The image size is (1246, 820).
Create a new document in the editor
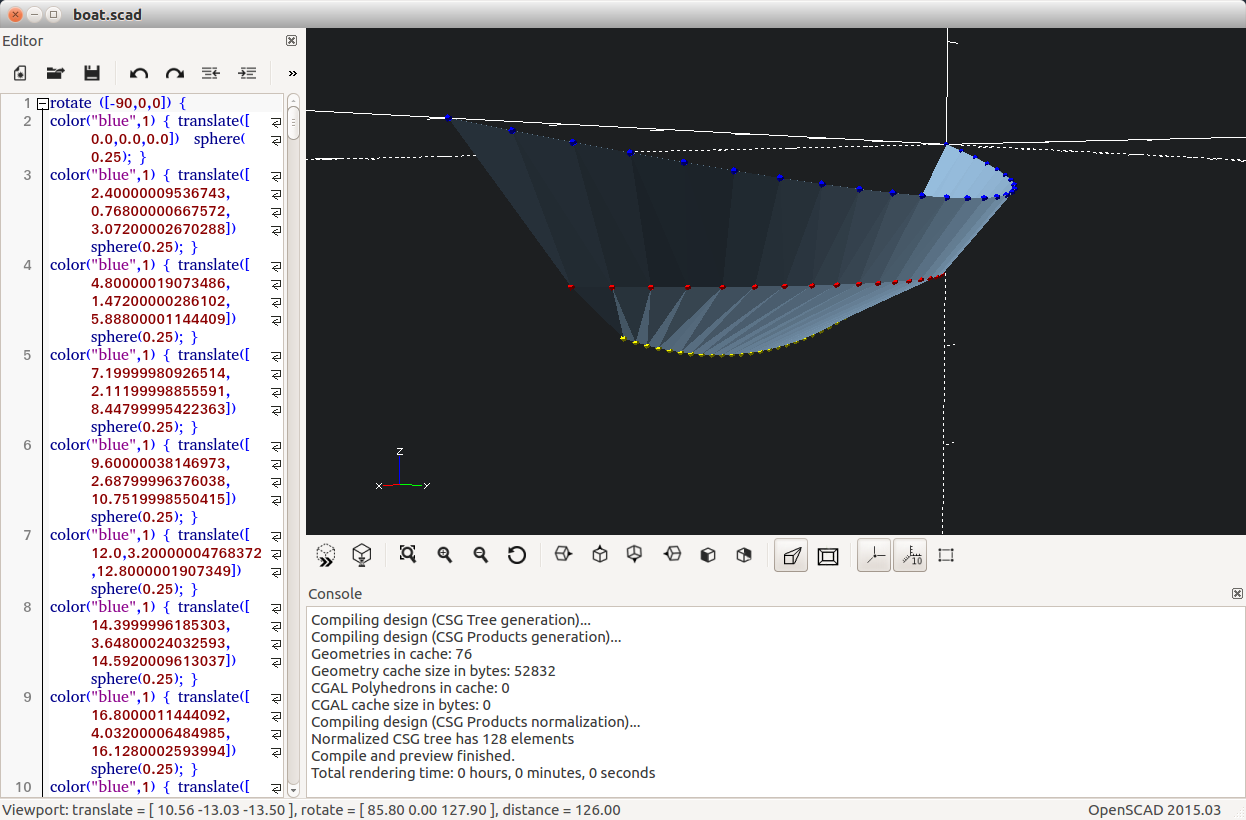[x=20, y=73]
